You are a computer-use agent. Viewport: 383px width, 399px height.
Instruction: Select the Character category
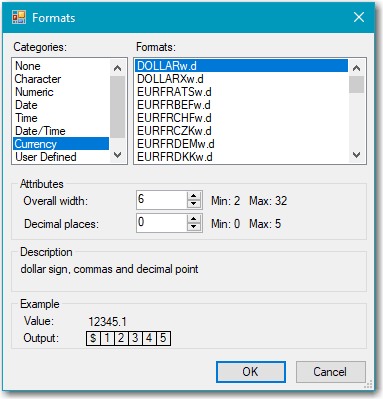click(x=61, y=79)
